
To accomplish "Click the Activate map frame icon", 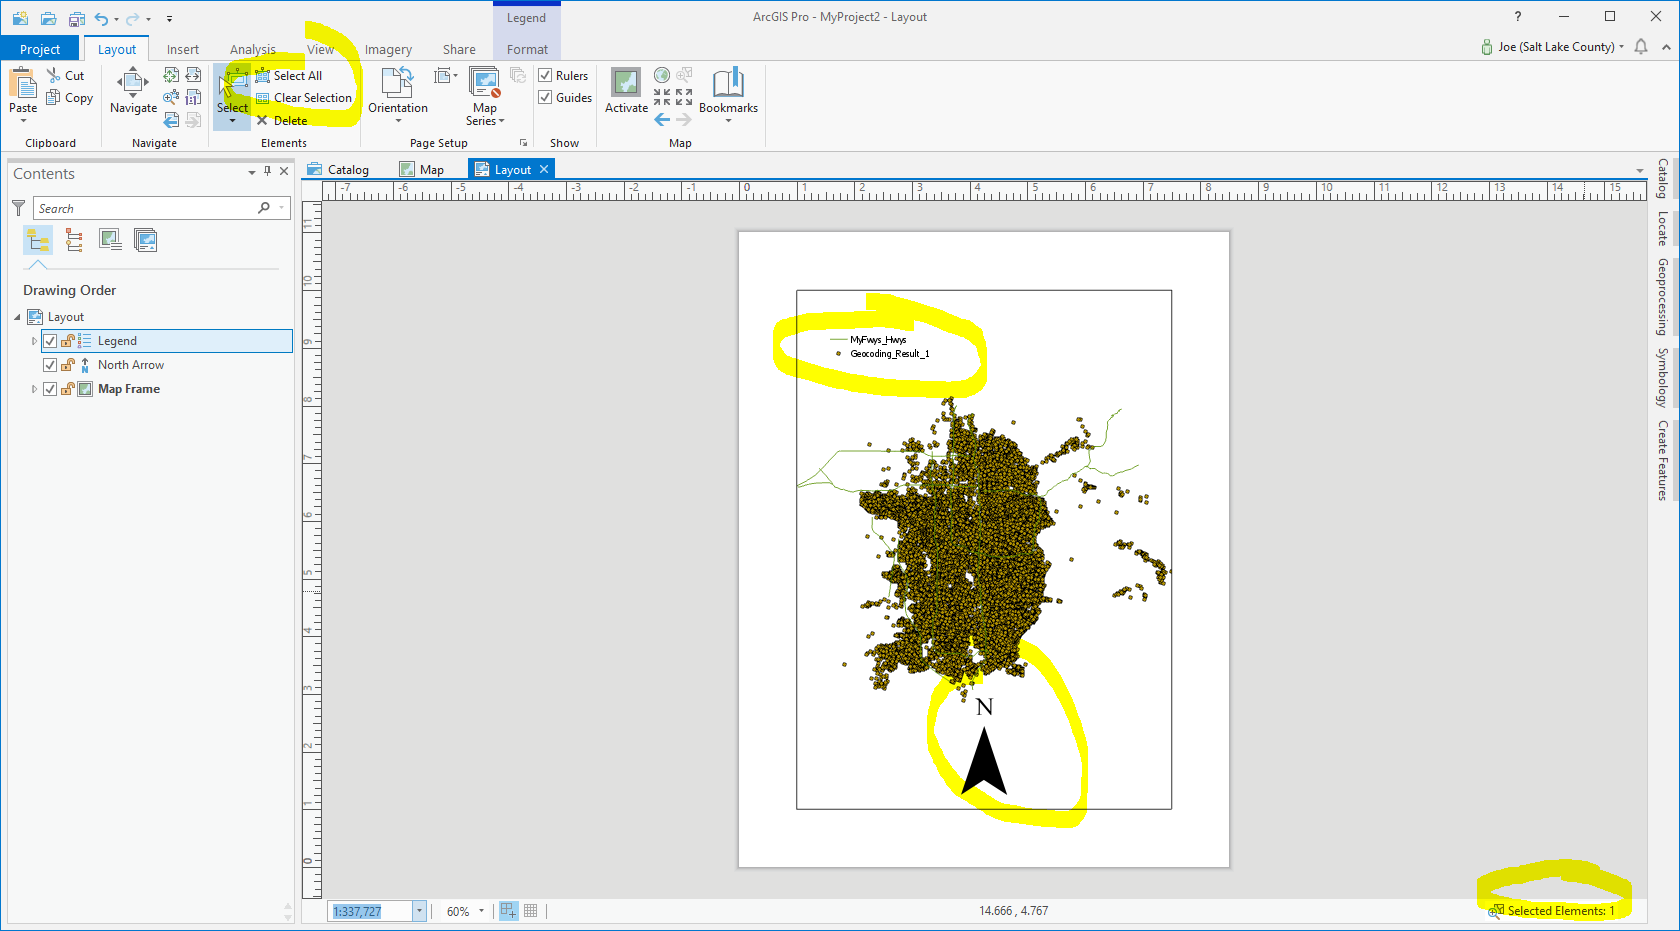I will (626, 83).
